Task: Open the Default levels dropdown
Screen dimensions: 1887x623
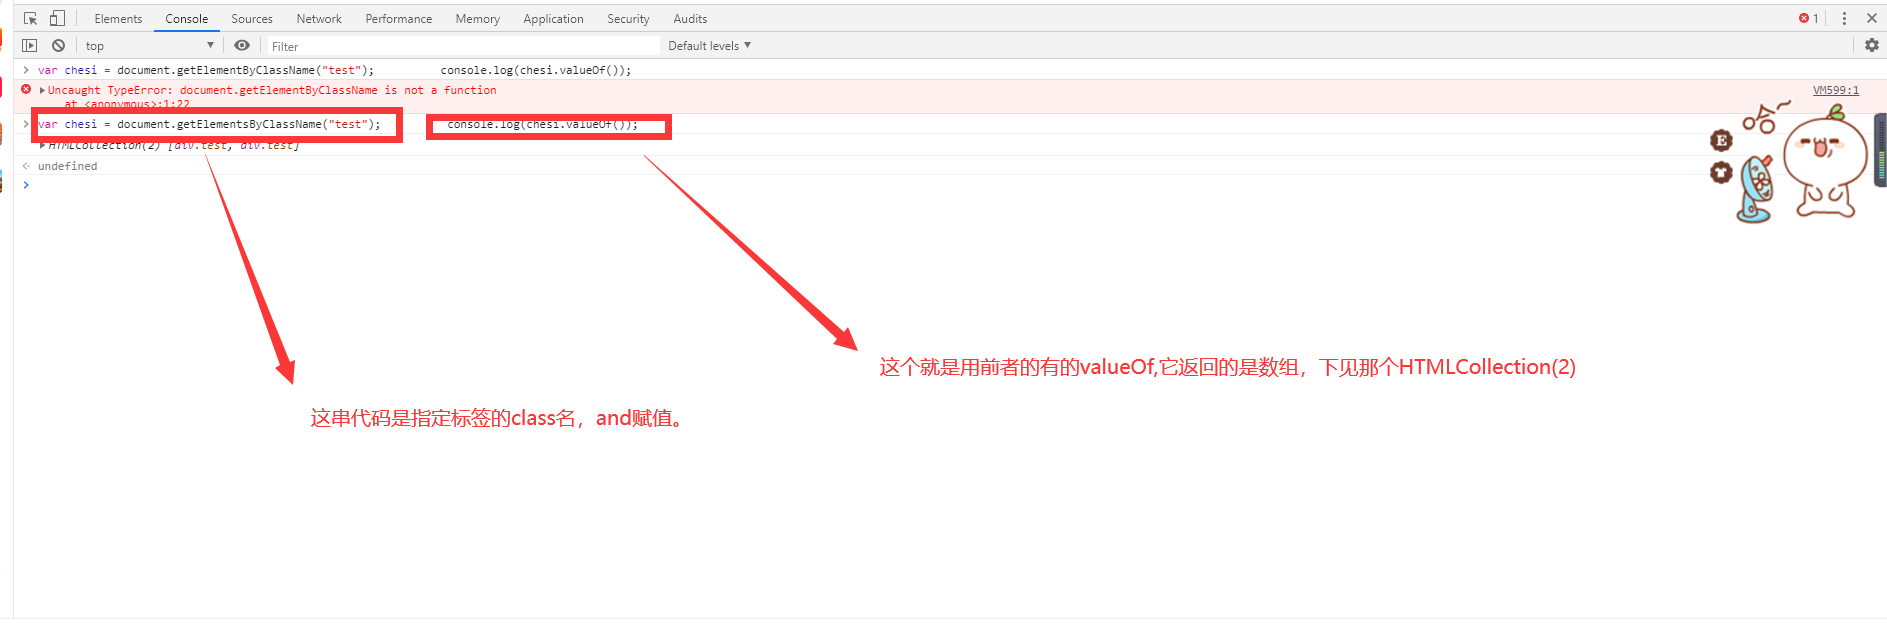Action: click(709, 45)
